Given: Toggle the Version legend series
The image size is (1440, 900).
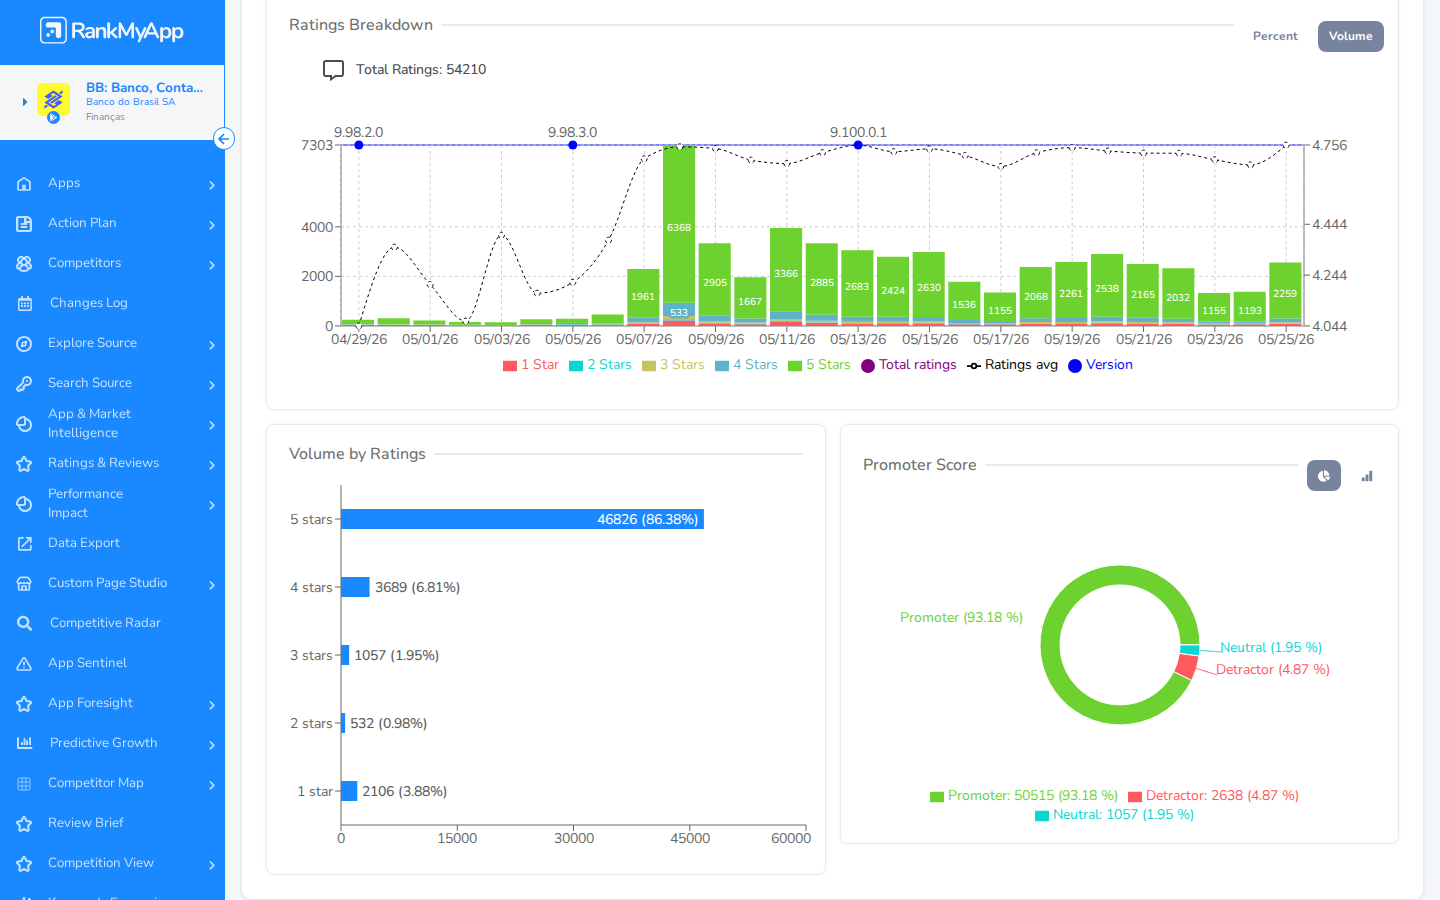Looking at the screenshot, I should click(1100, 365).
